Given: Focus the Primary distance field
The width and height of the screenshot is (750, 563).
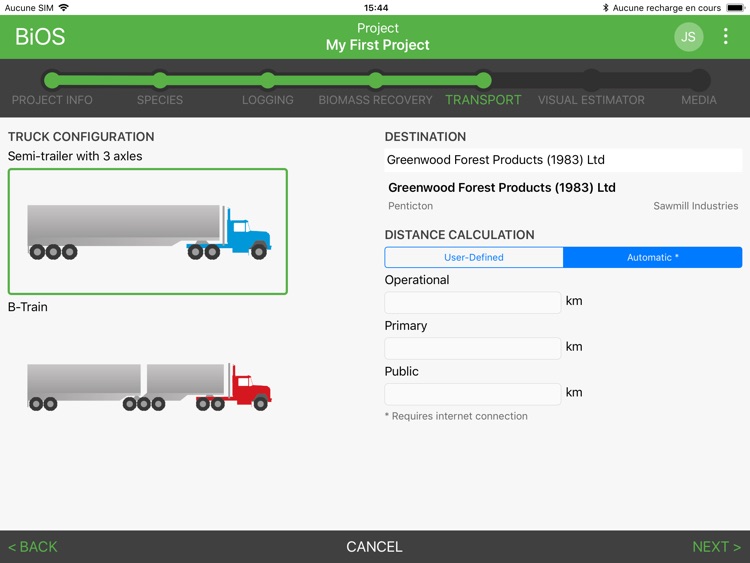Looking at the screenshot, I should [473, 348].
